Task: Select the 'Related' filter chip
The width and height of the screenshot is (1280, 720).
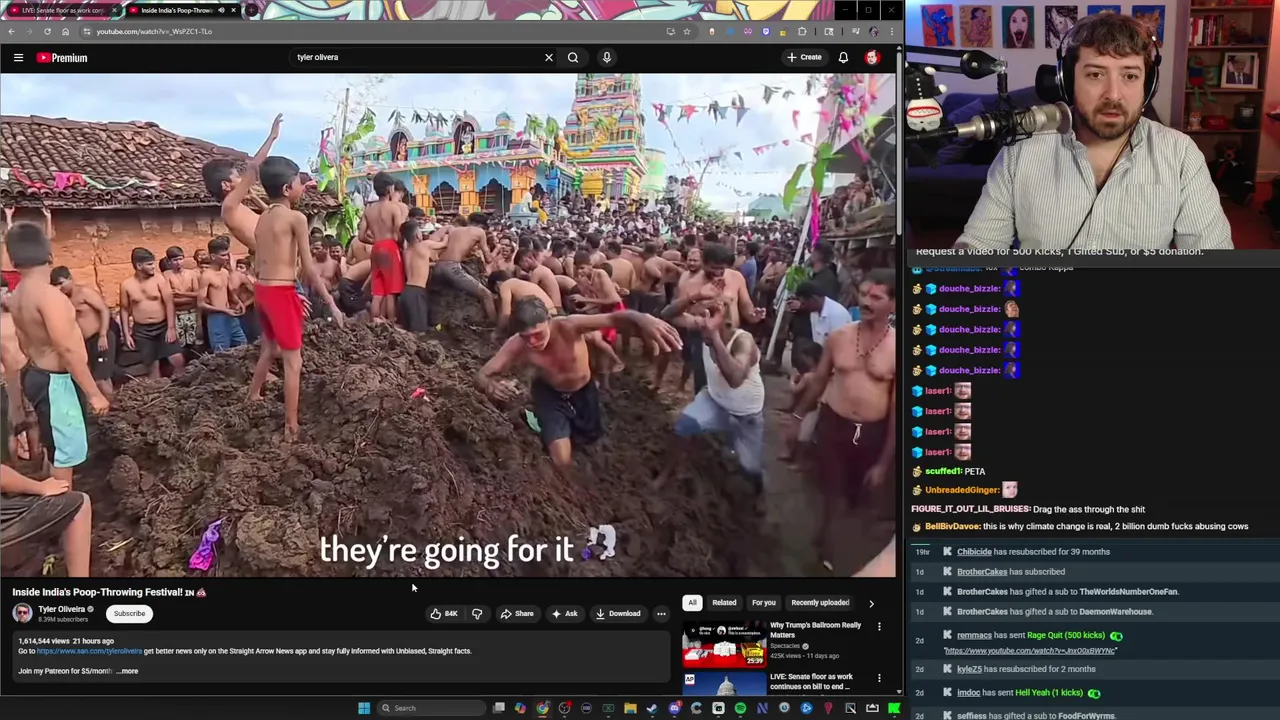Action: click(x=724, y=603)
